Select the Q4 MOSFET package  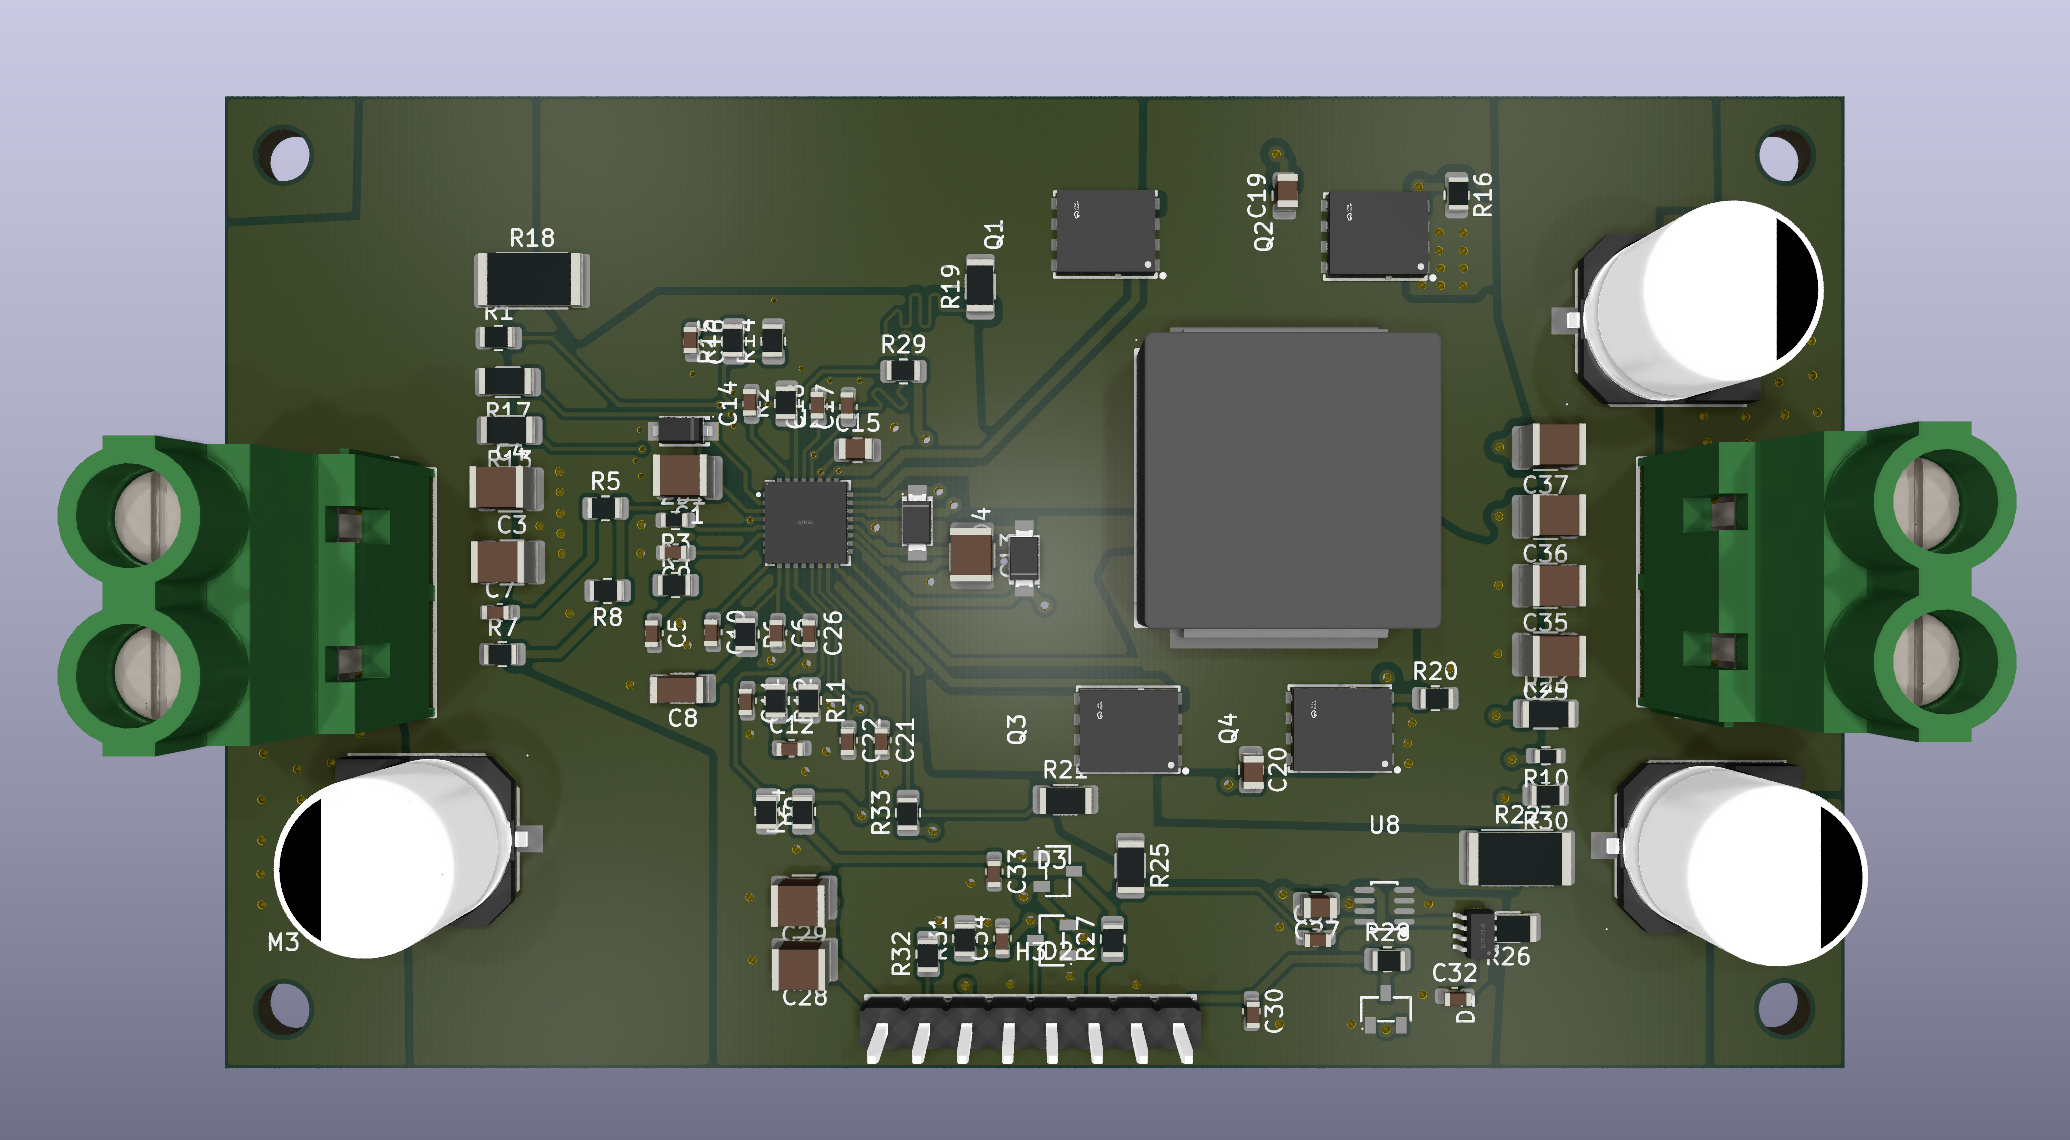coord(1341,729)
